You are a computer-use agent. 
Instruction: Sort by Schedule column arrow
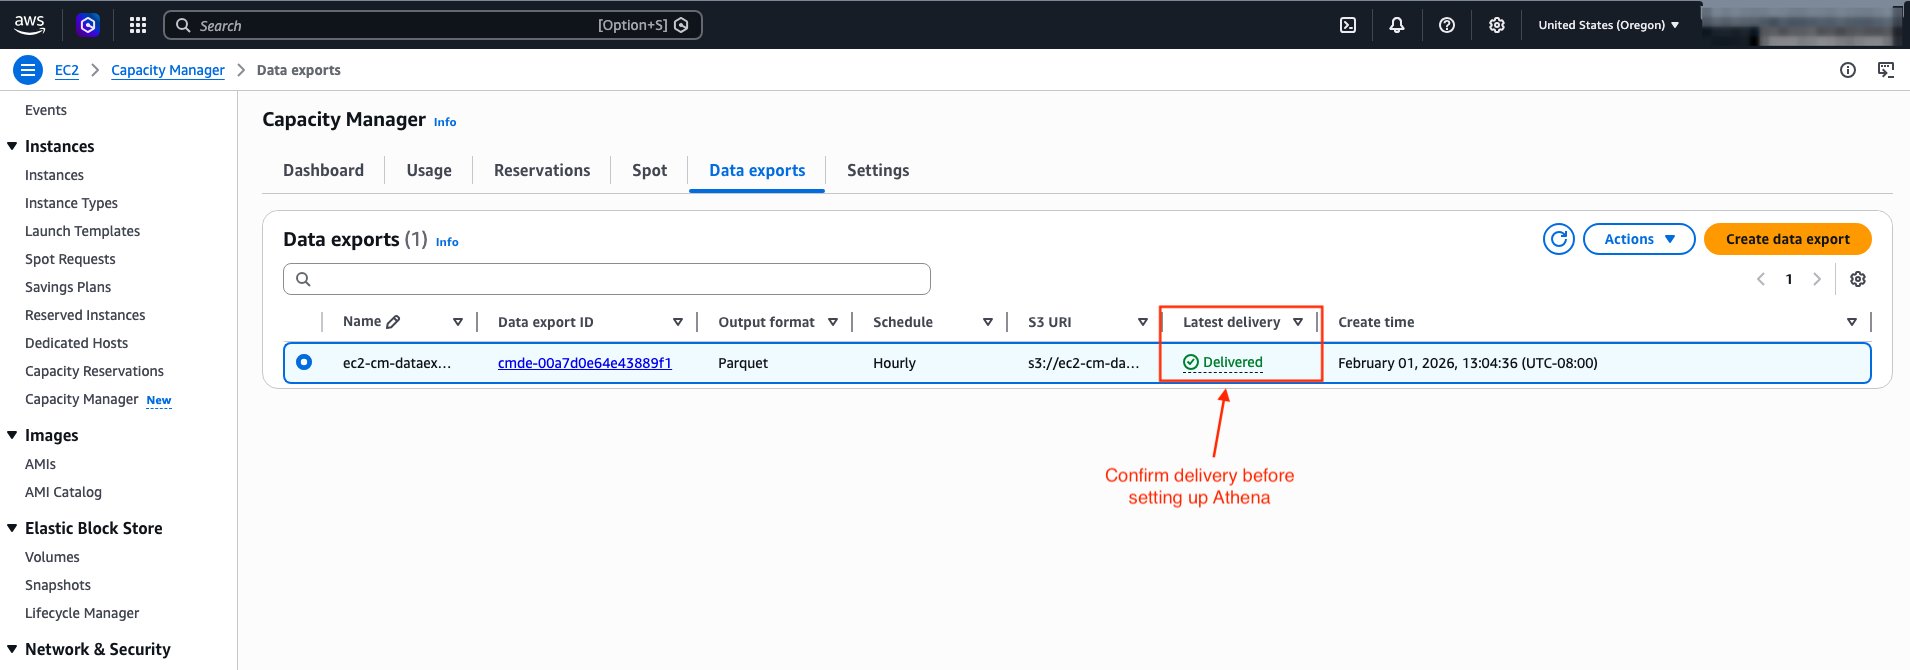coord(988,322)
